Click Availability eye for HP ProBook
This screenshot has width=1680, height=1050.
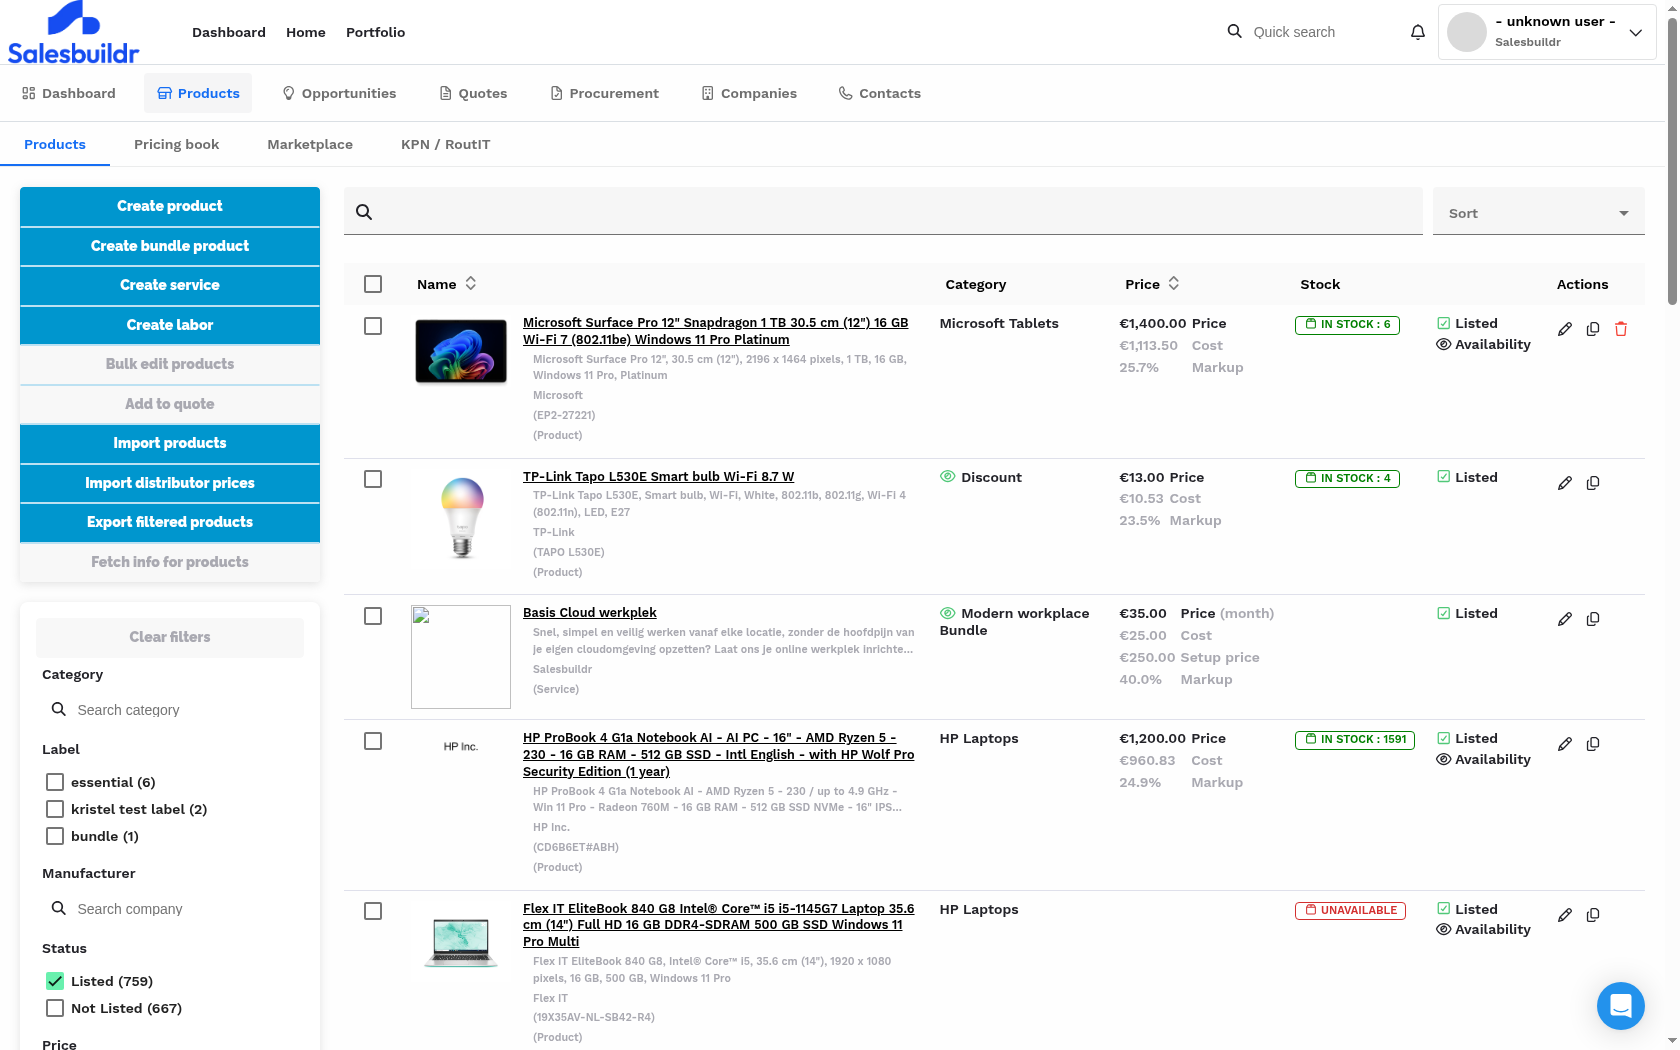point(1443,759)
